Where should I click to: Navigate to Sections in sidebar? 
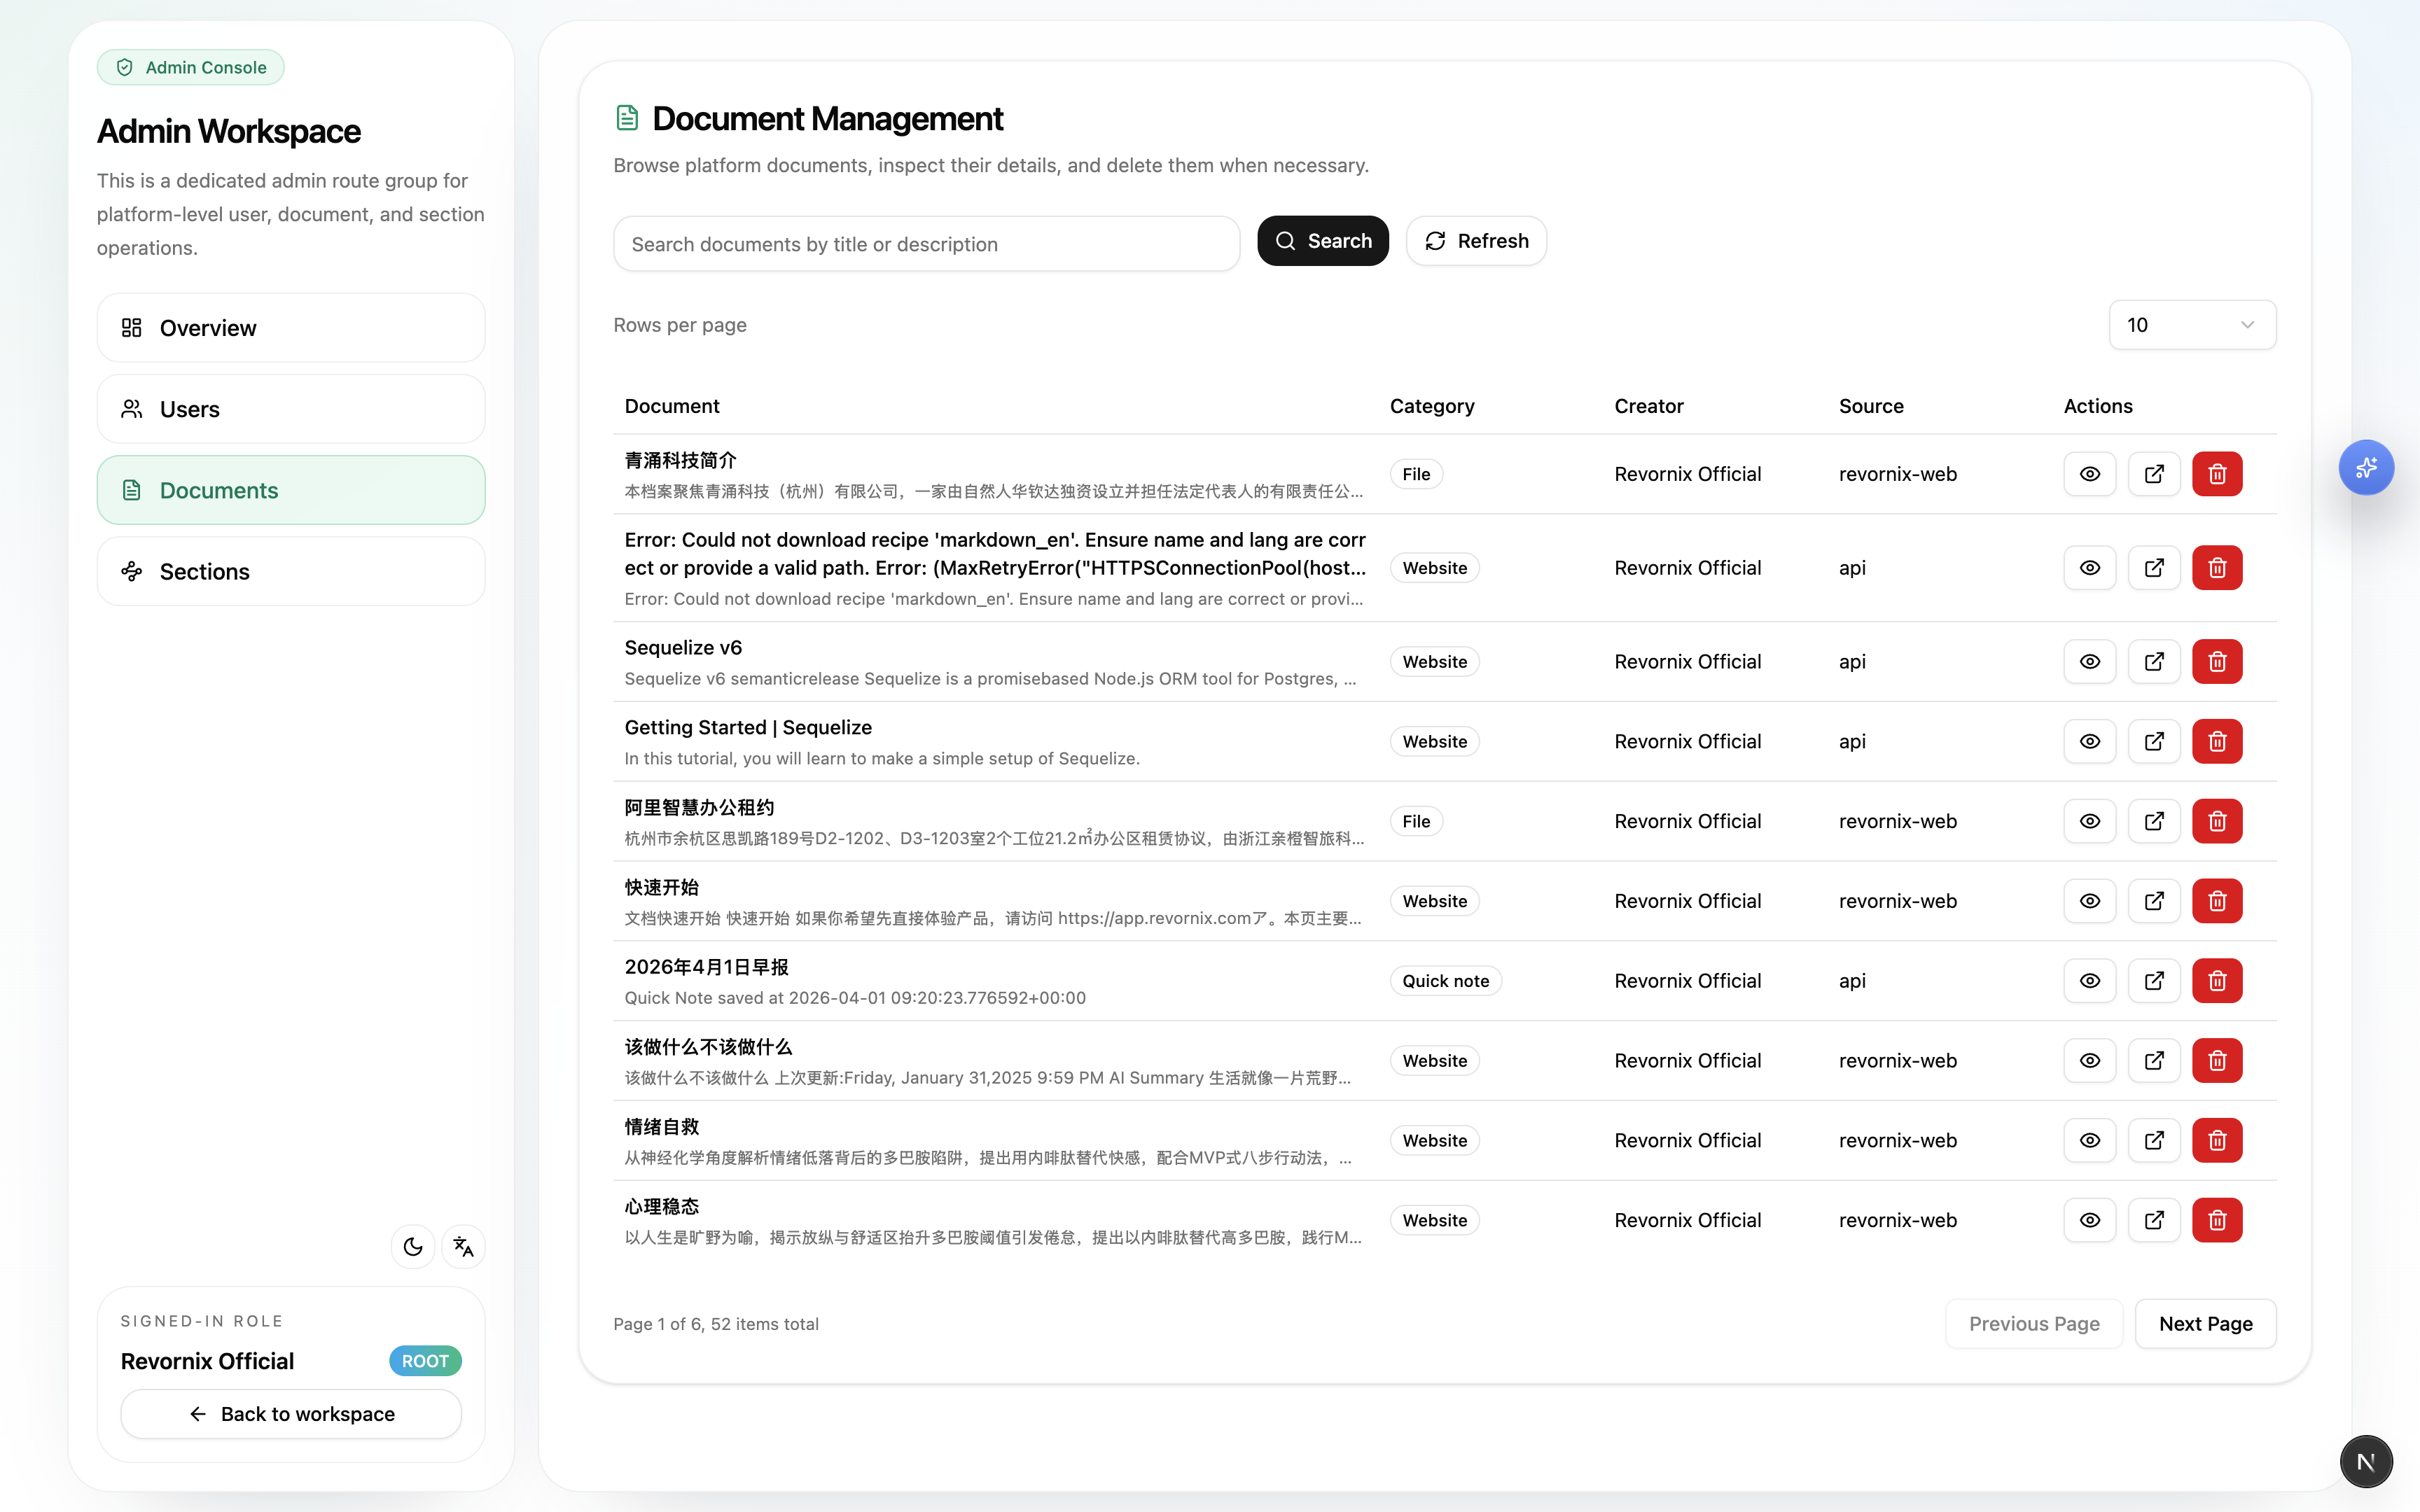[x=291, y=572]
